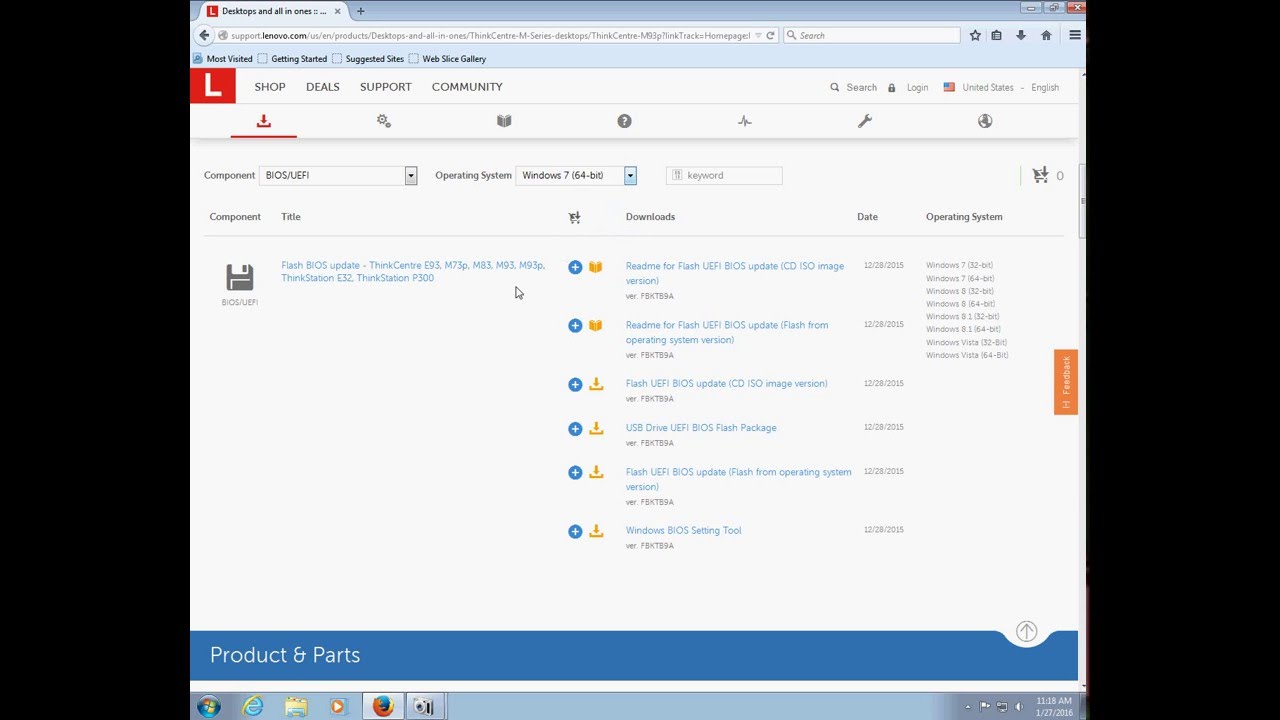Bookmark this page with star icon
The image size is (1280, 720).
975,35
